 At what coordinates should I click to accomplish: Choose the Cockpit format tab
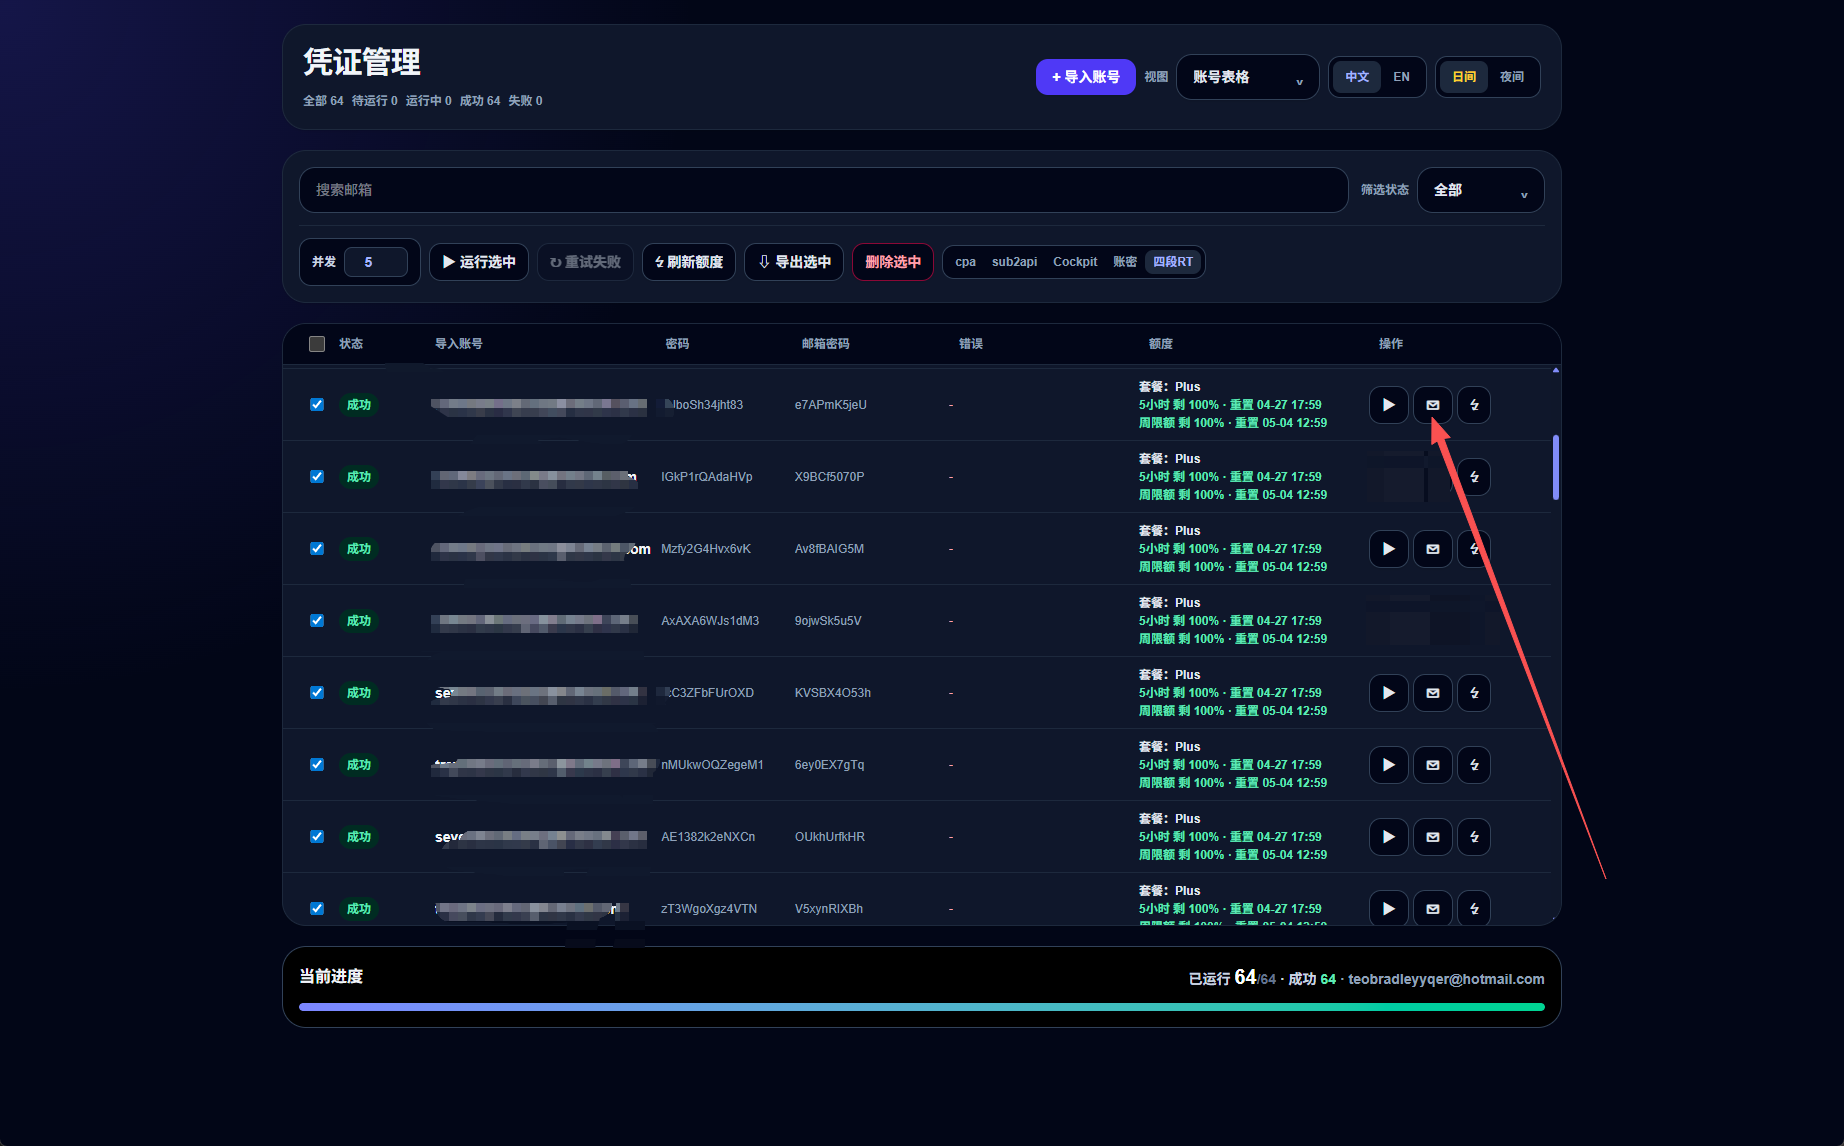pos(1075,262)
